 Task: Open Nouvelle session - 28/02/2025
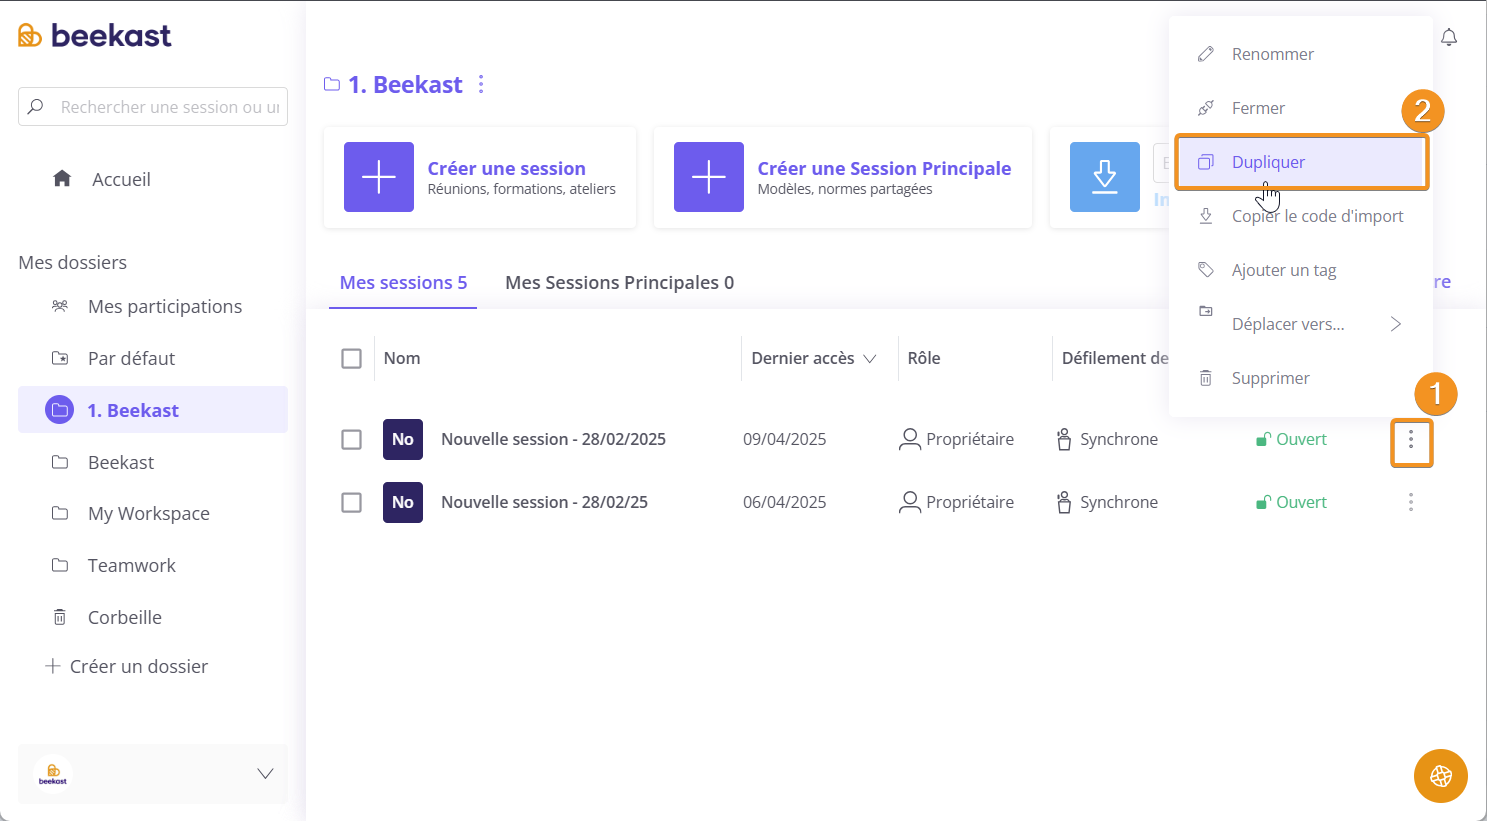(x=554, y=439)
